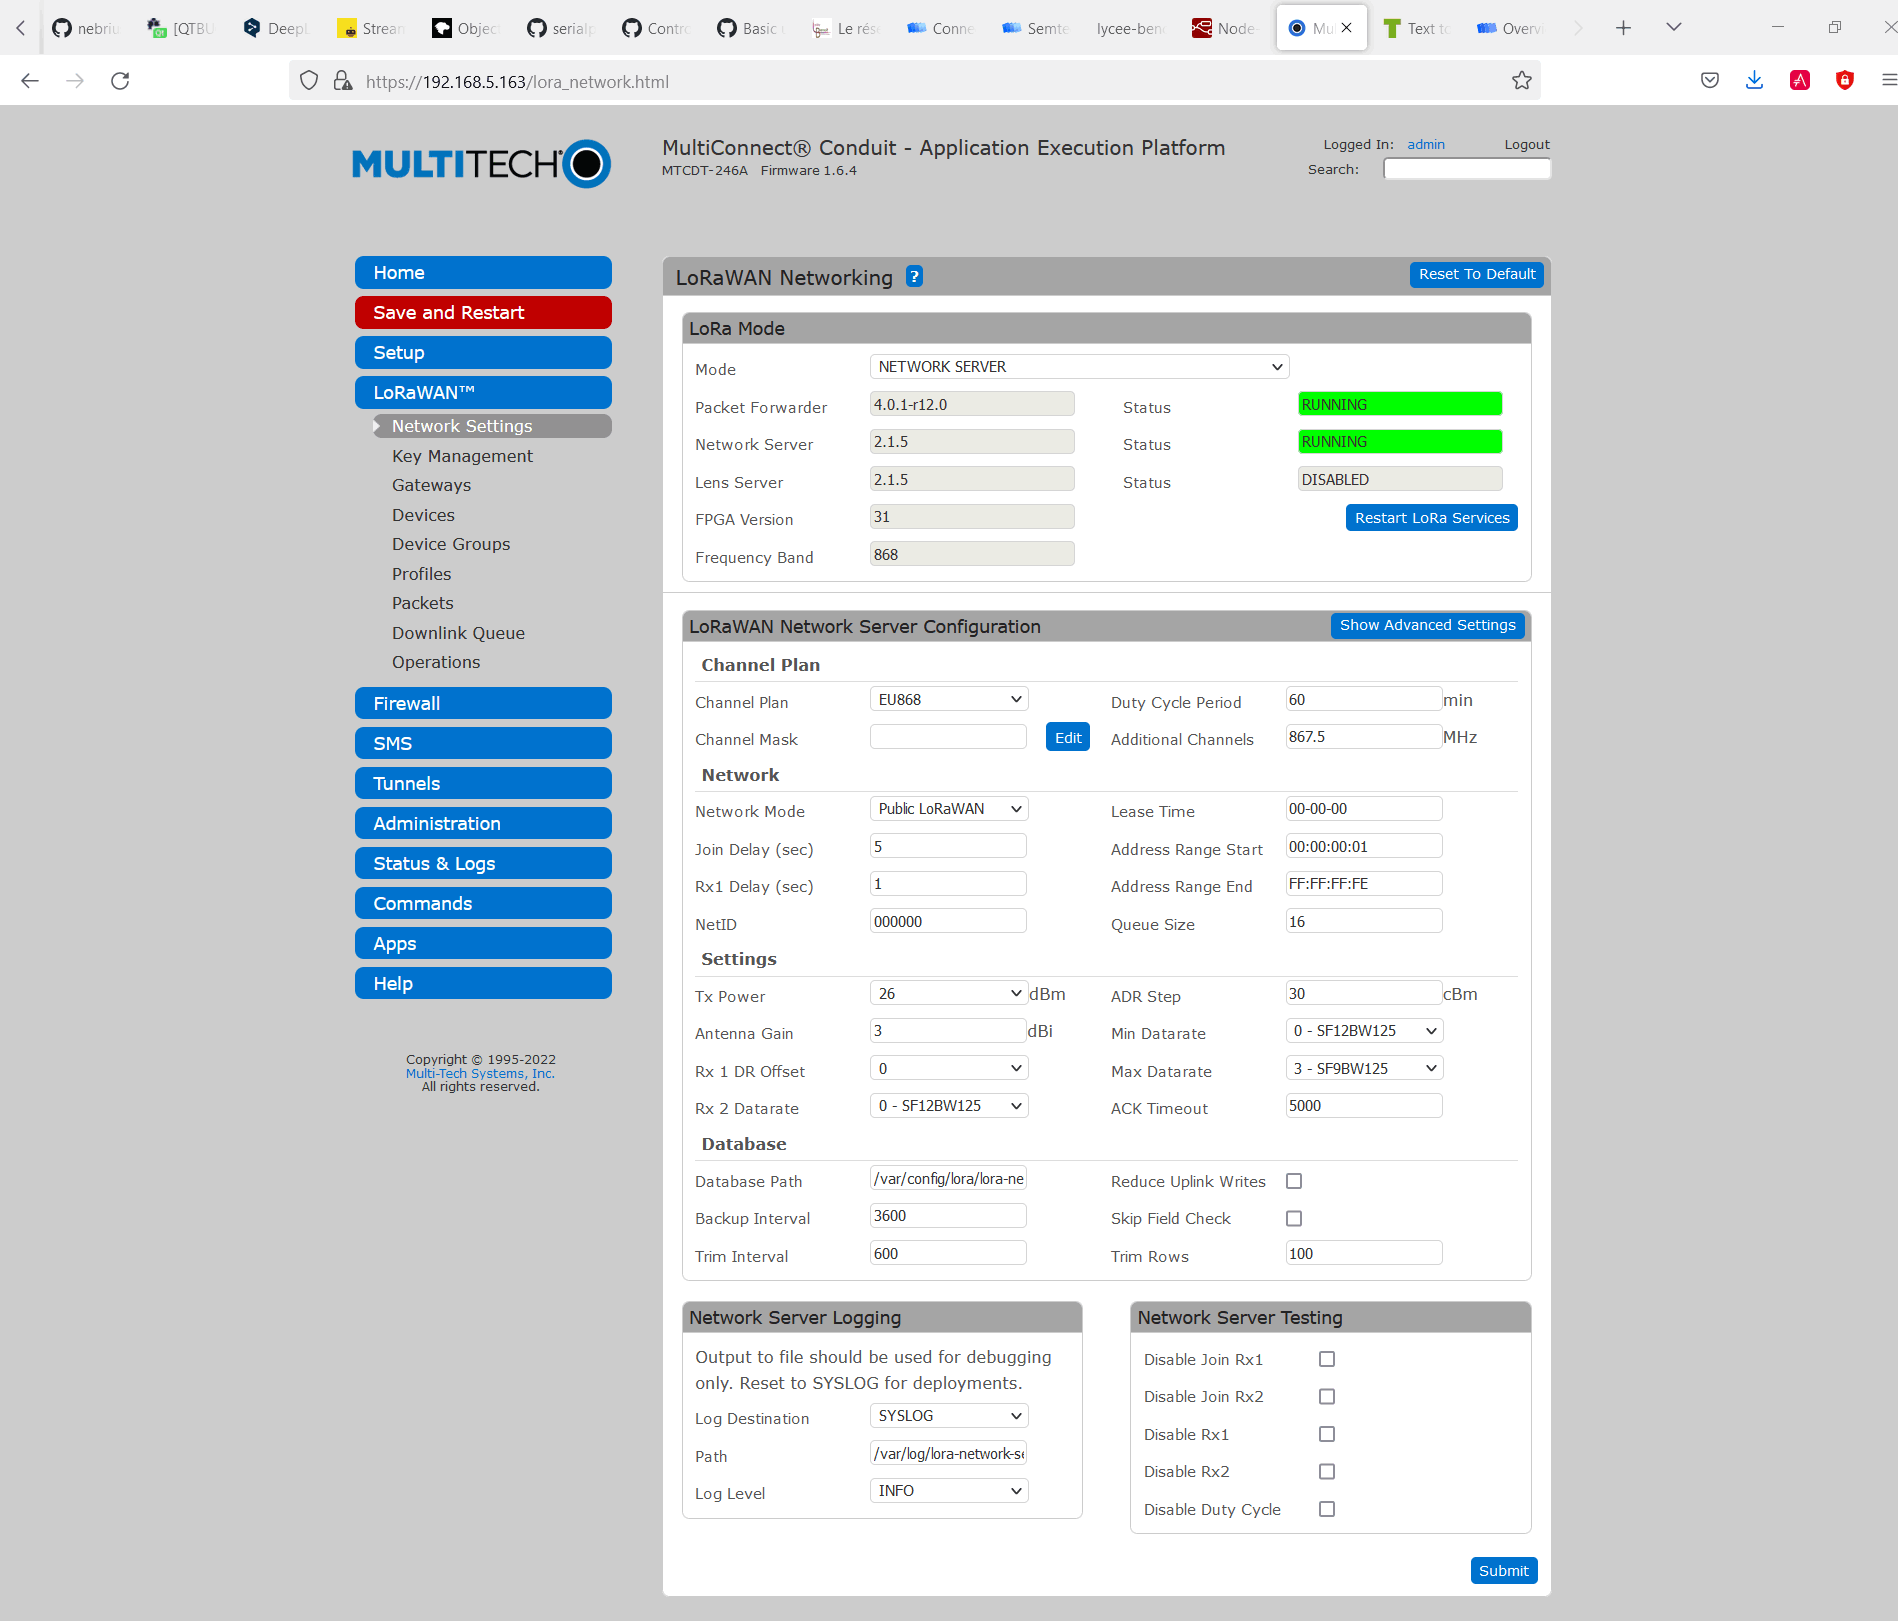The height and width of the screenshot is (1621, 1898).
Task: Click the Logout link
Action: [x=1527, y=145]
